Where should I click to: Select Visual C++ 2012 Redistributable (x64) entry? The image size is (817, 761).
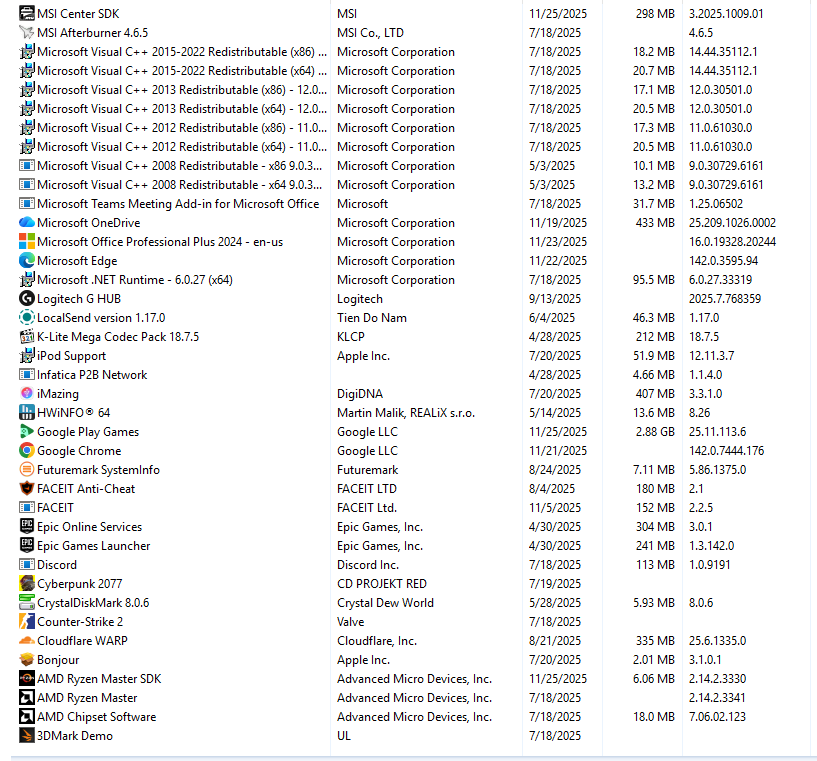tap(182, 146)
